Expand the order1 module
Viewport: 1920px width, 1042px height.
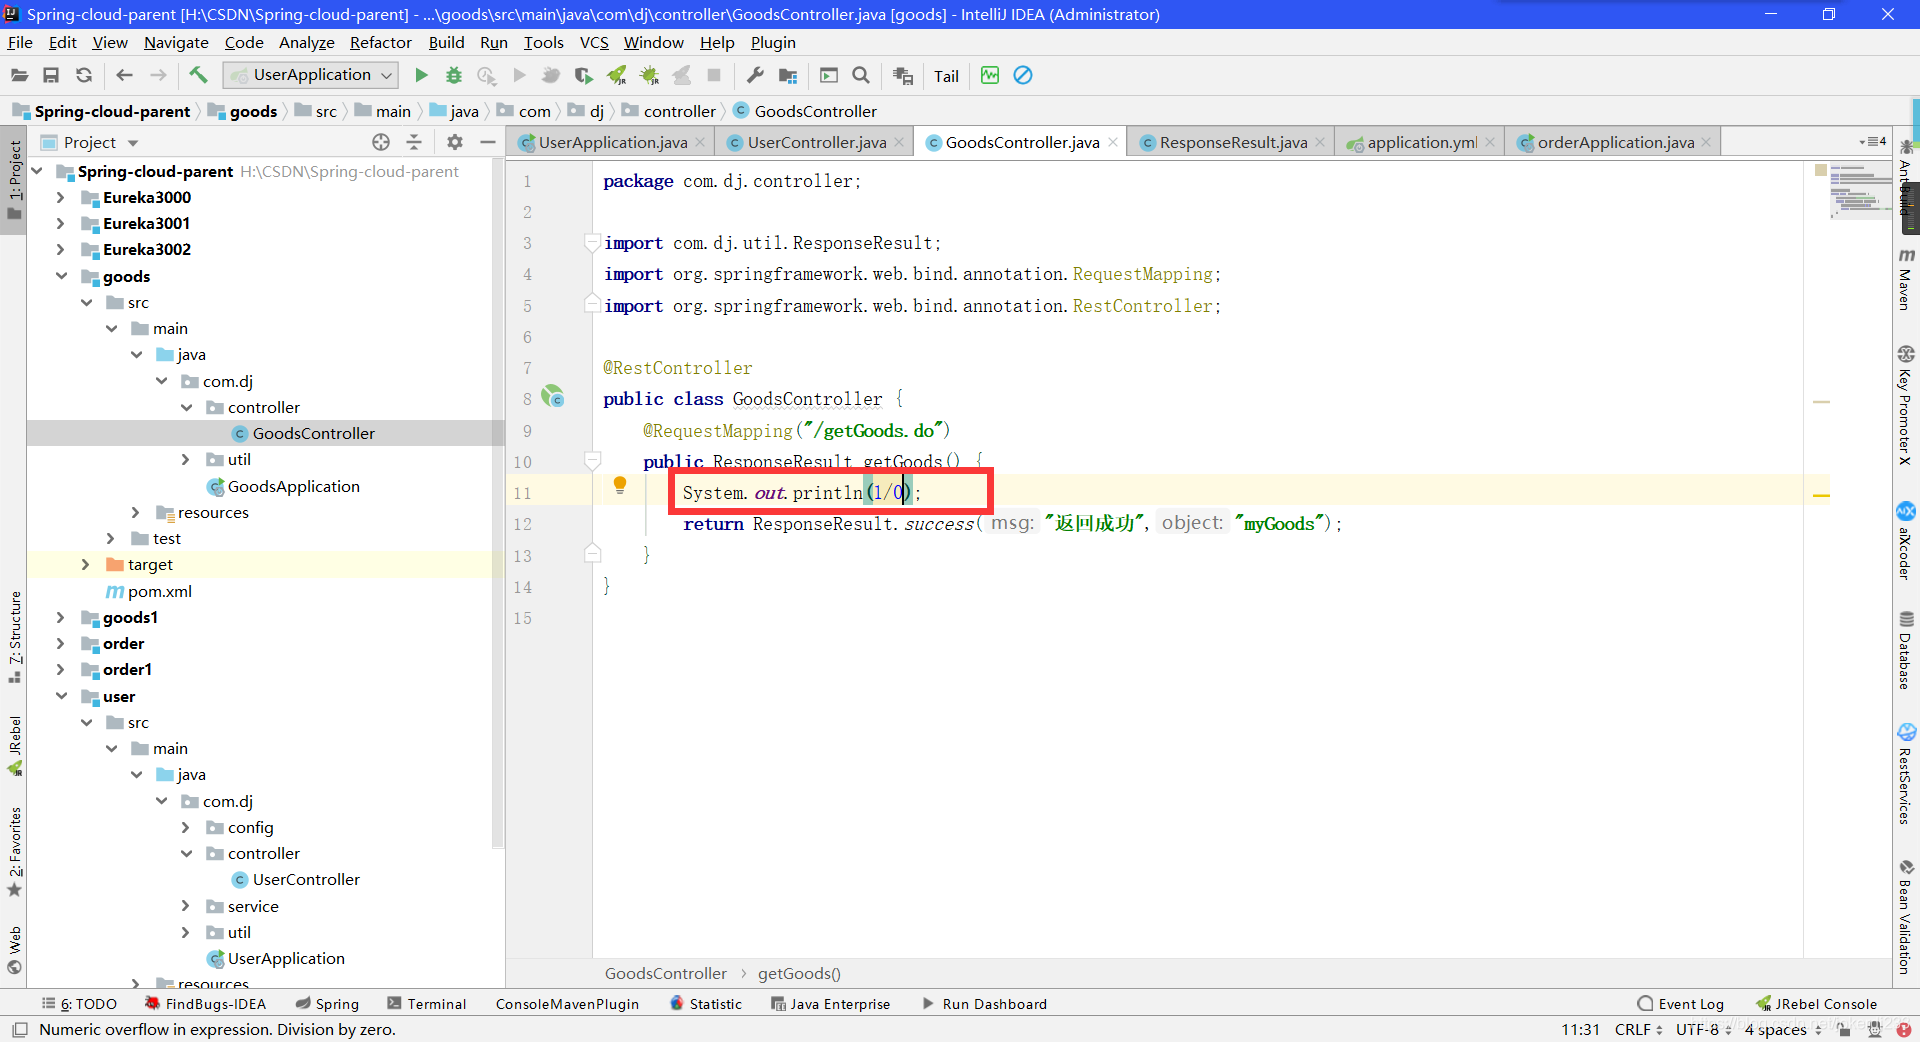(x=60, y=669)
